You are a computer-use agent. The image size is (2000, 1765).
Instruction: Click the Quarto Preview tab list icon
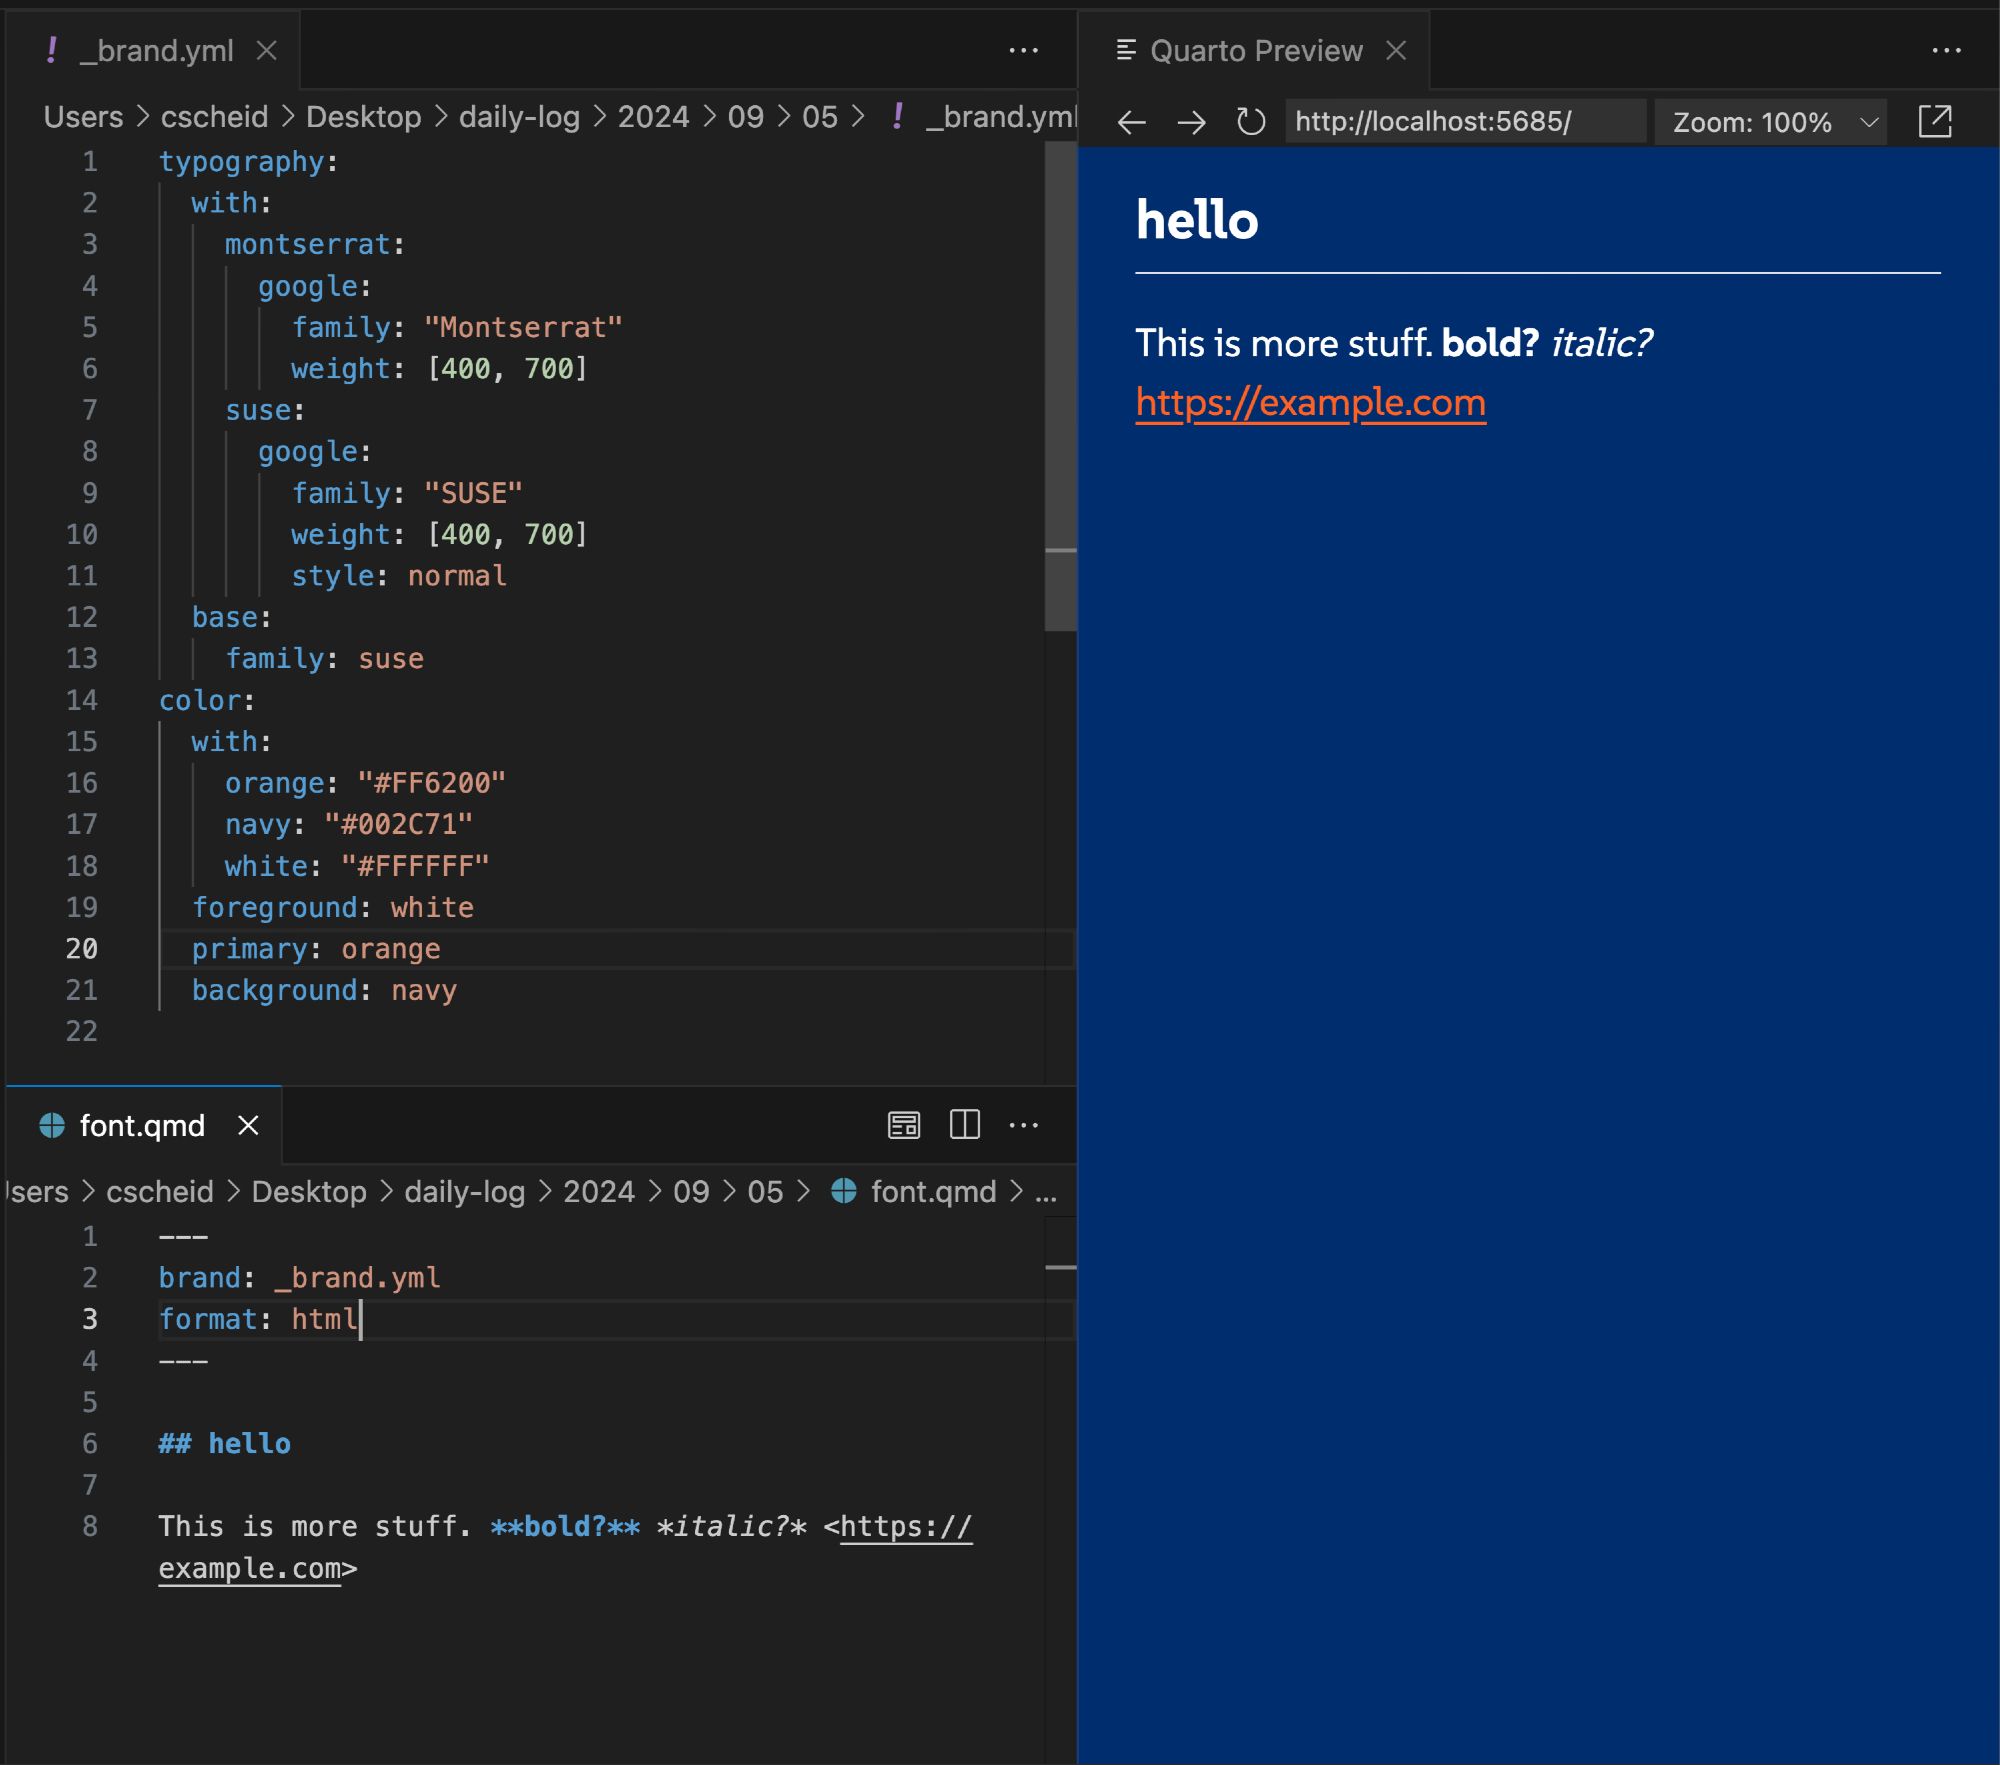coord(1125,50)
